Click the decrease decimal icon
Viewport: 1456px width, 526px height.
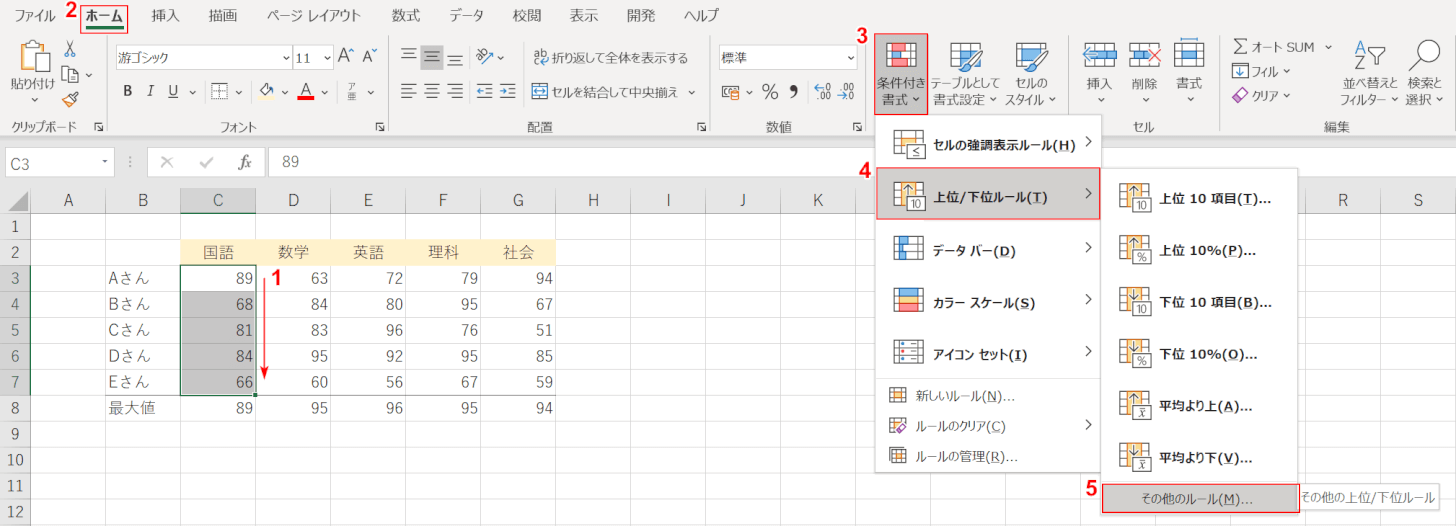(846, 91)
